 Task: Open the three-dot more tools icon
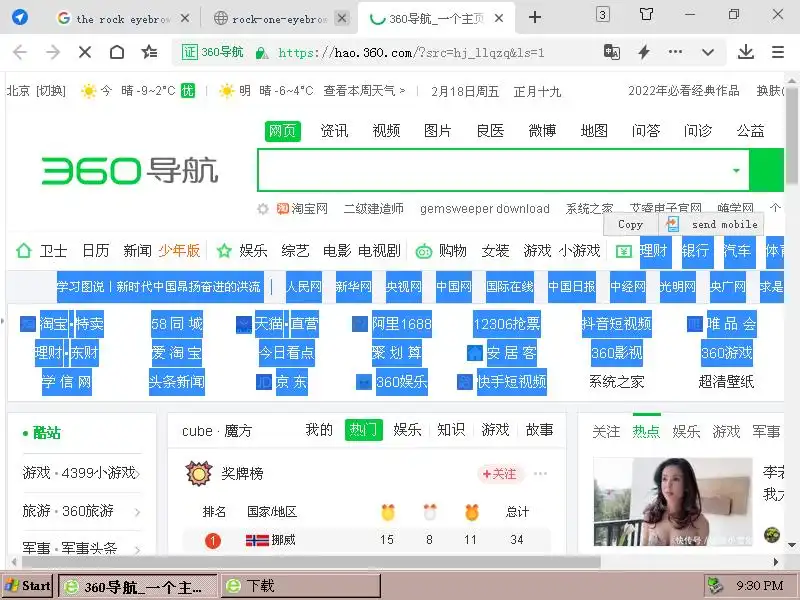pyautogui.click(x=675, y=52)
